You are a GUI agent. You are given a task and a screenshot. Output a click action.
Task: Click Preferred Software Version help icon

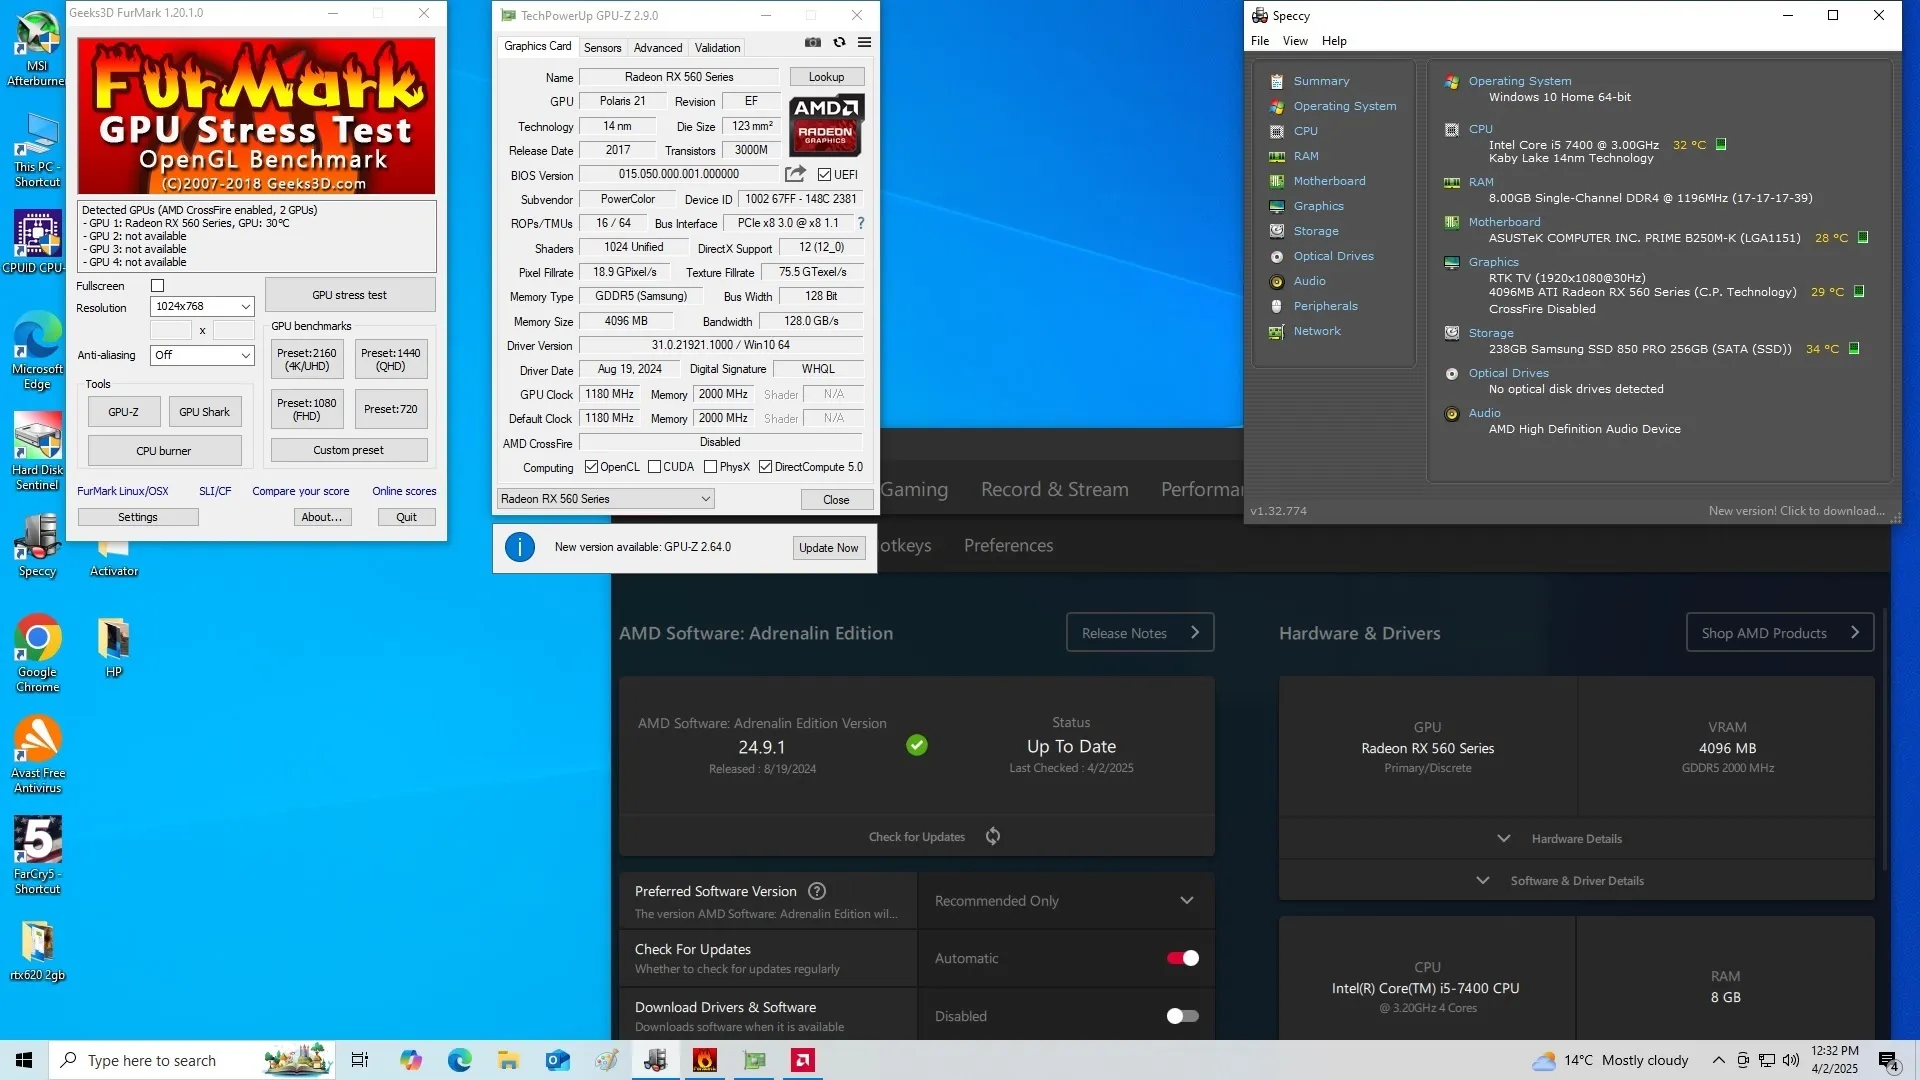pos(817,891)
